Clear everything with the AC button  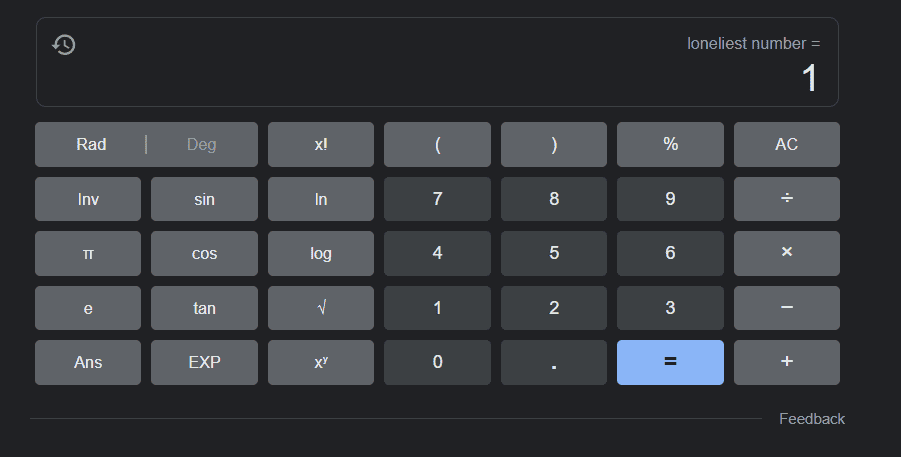click(x=786, y=144)
